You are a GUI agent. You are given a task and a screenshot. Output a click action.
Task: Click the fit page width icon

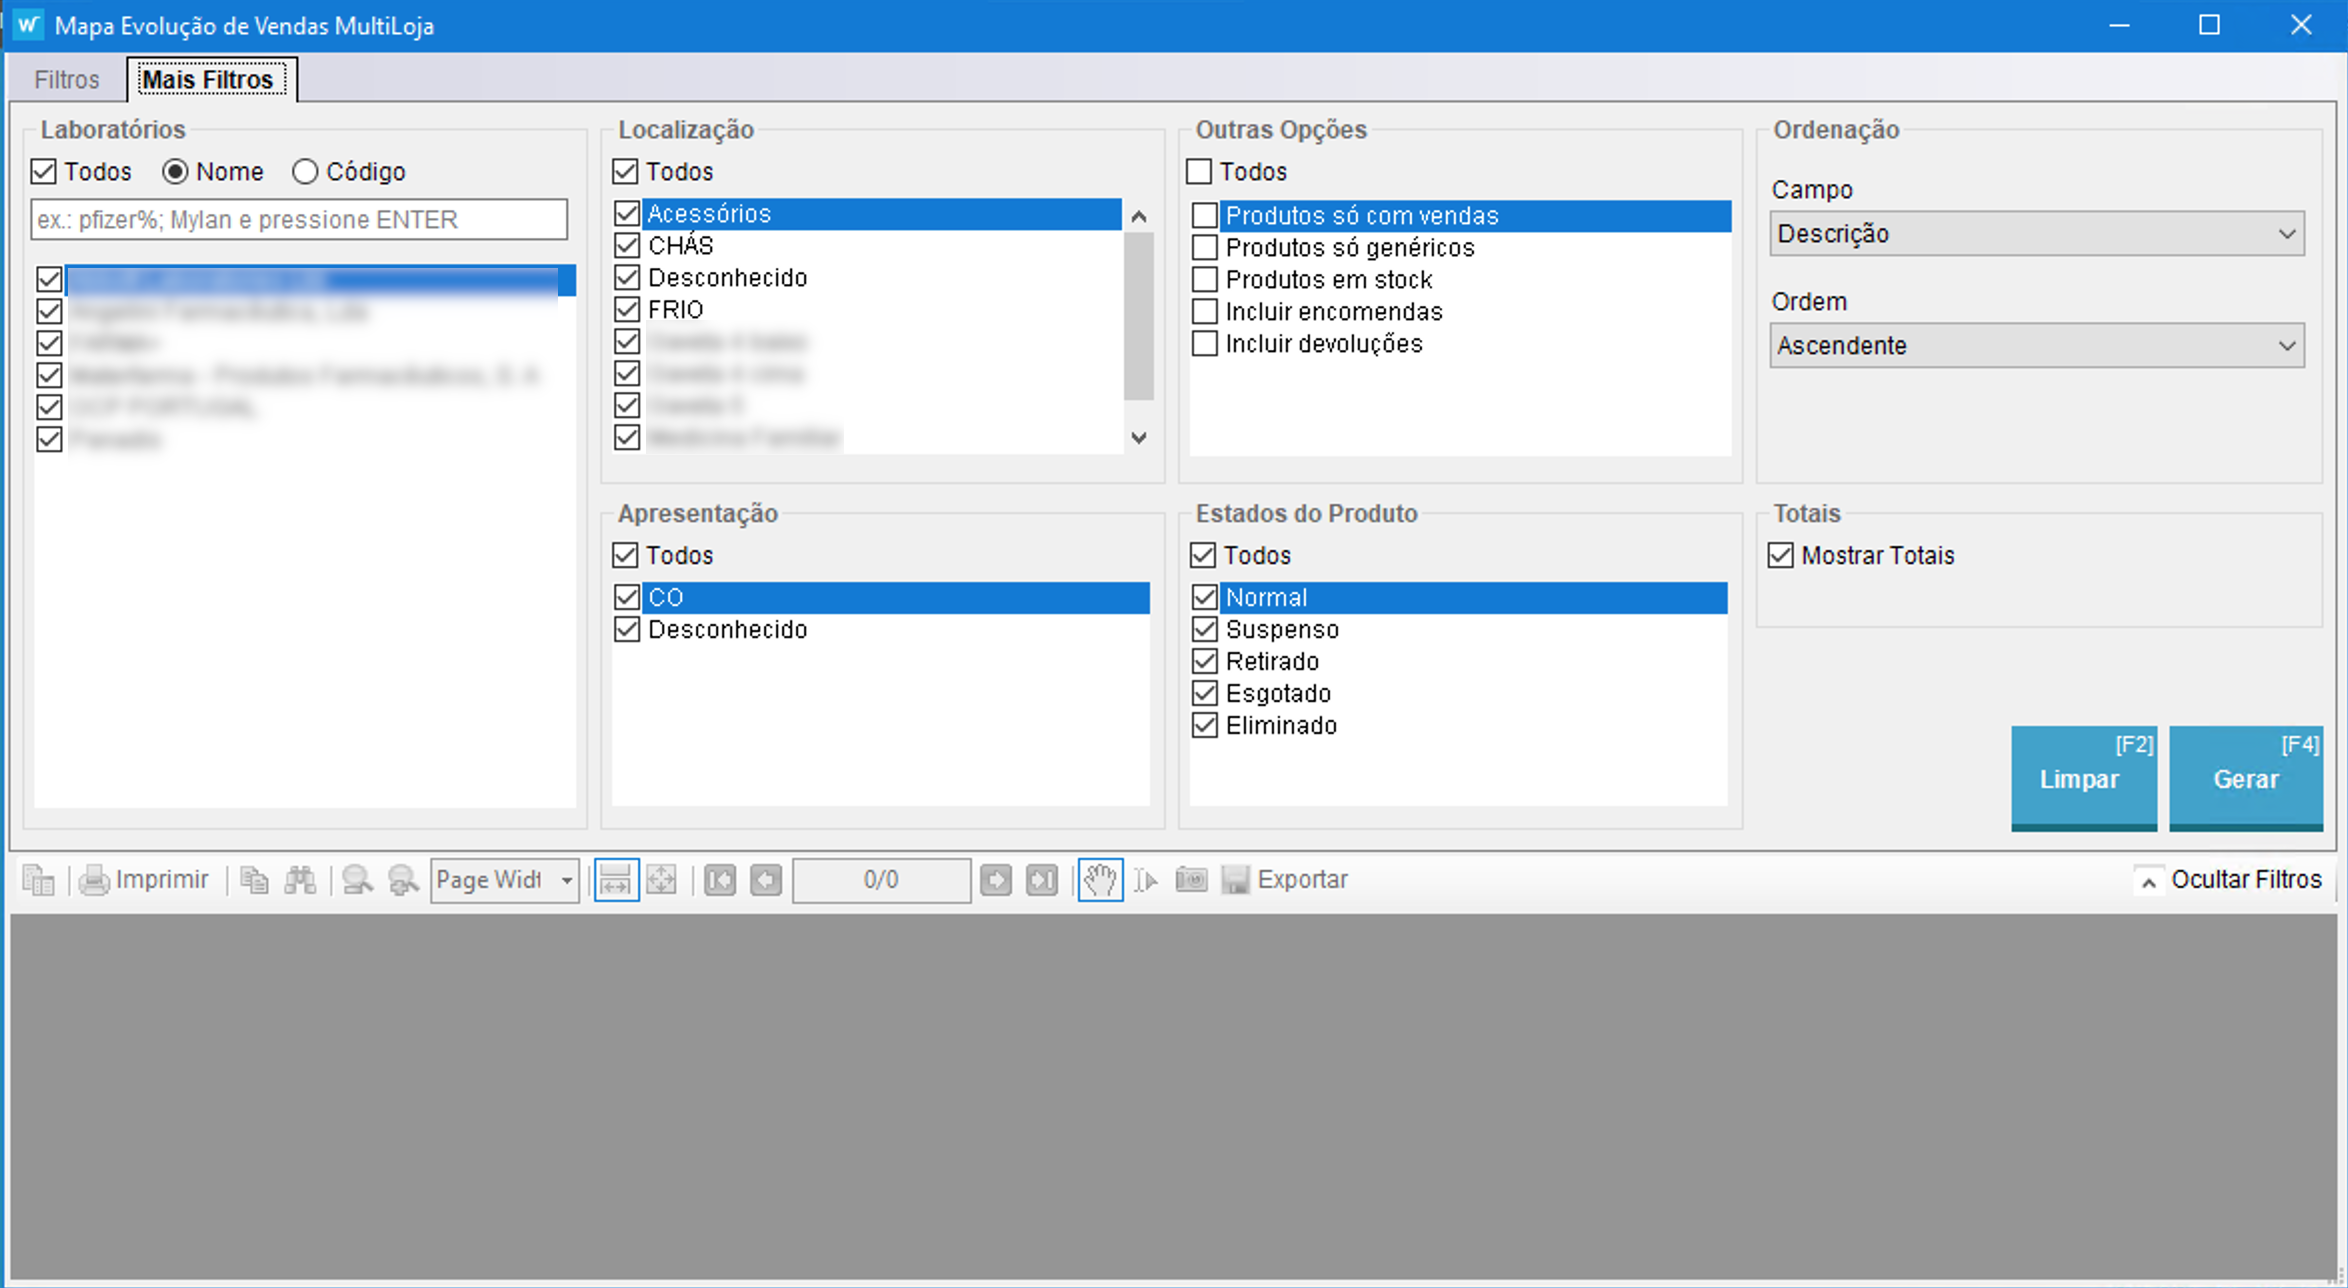(x=616, y=880)
